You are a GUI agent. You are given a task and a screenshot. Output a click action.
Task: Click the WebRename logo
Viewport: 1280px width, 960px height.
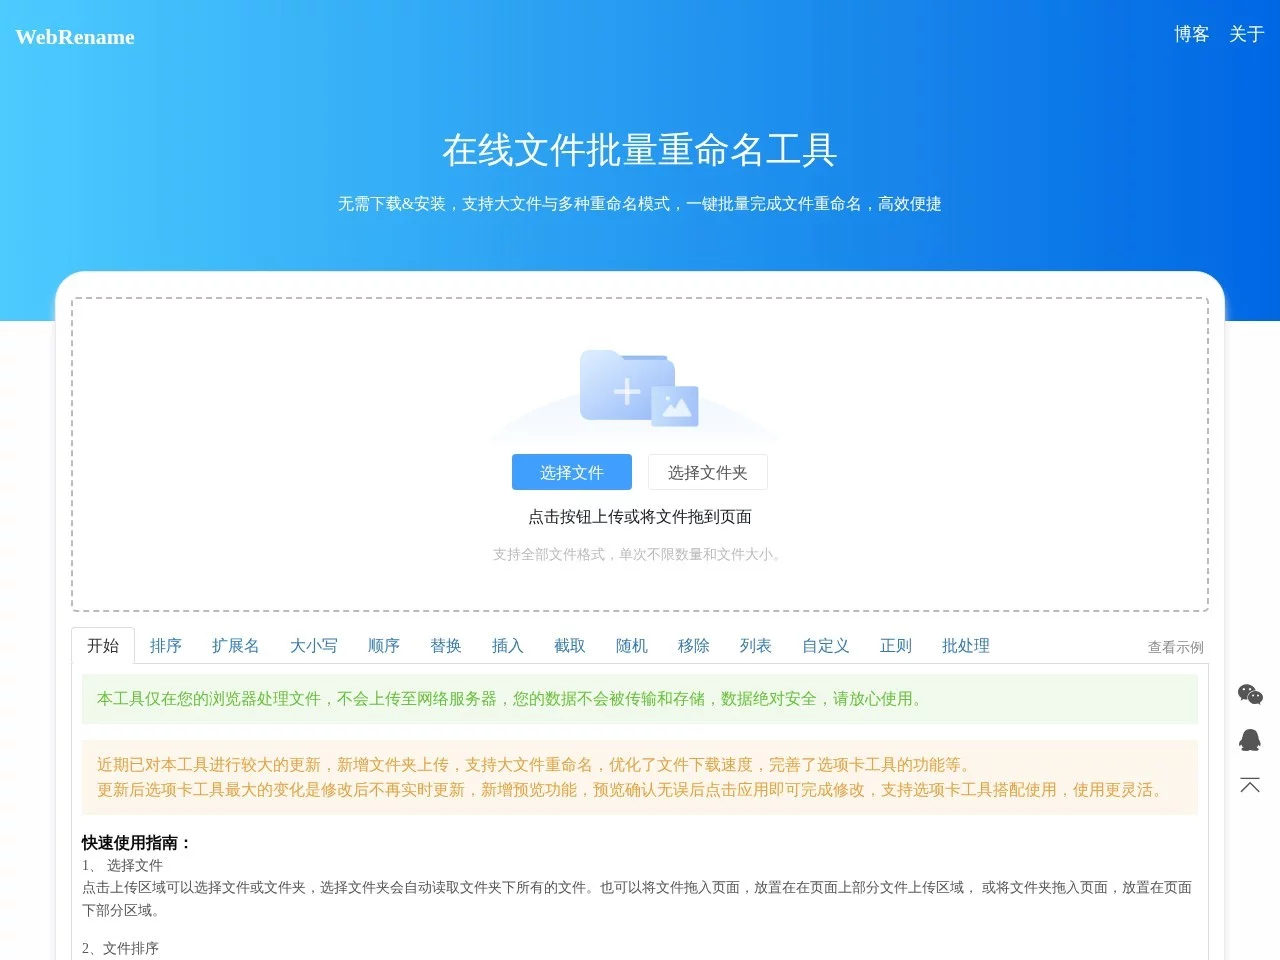[75, 37]
